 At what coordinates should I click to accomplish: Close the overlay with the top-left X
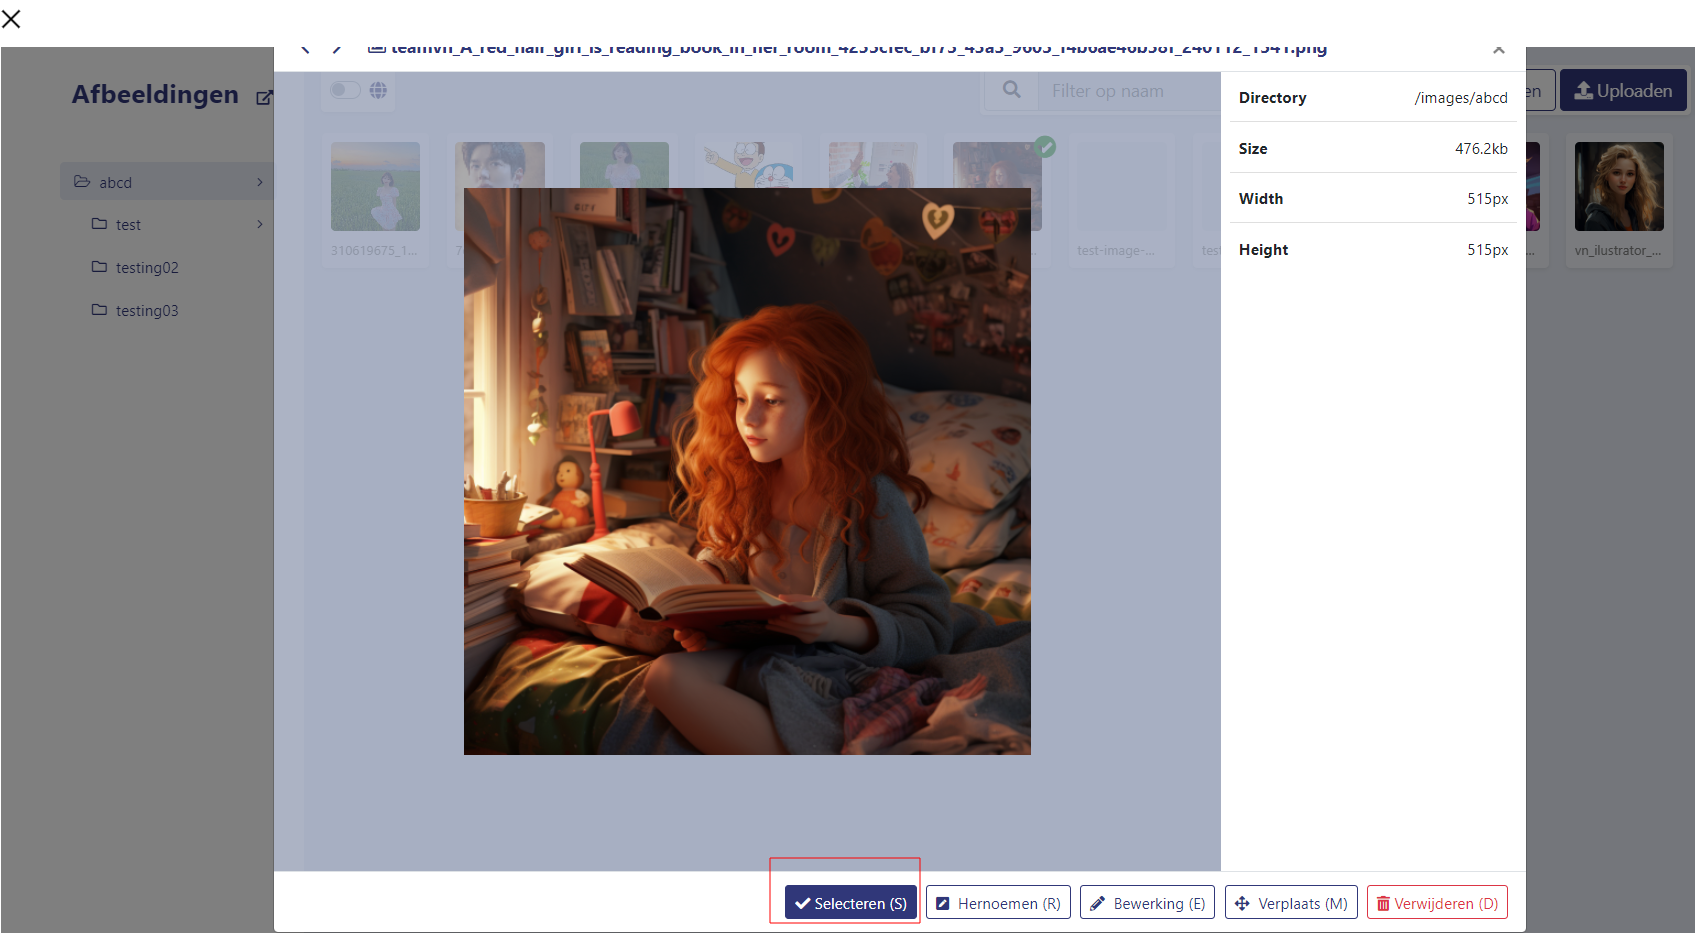(12, 18)
